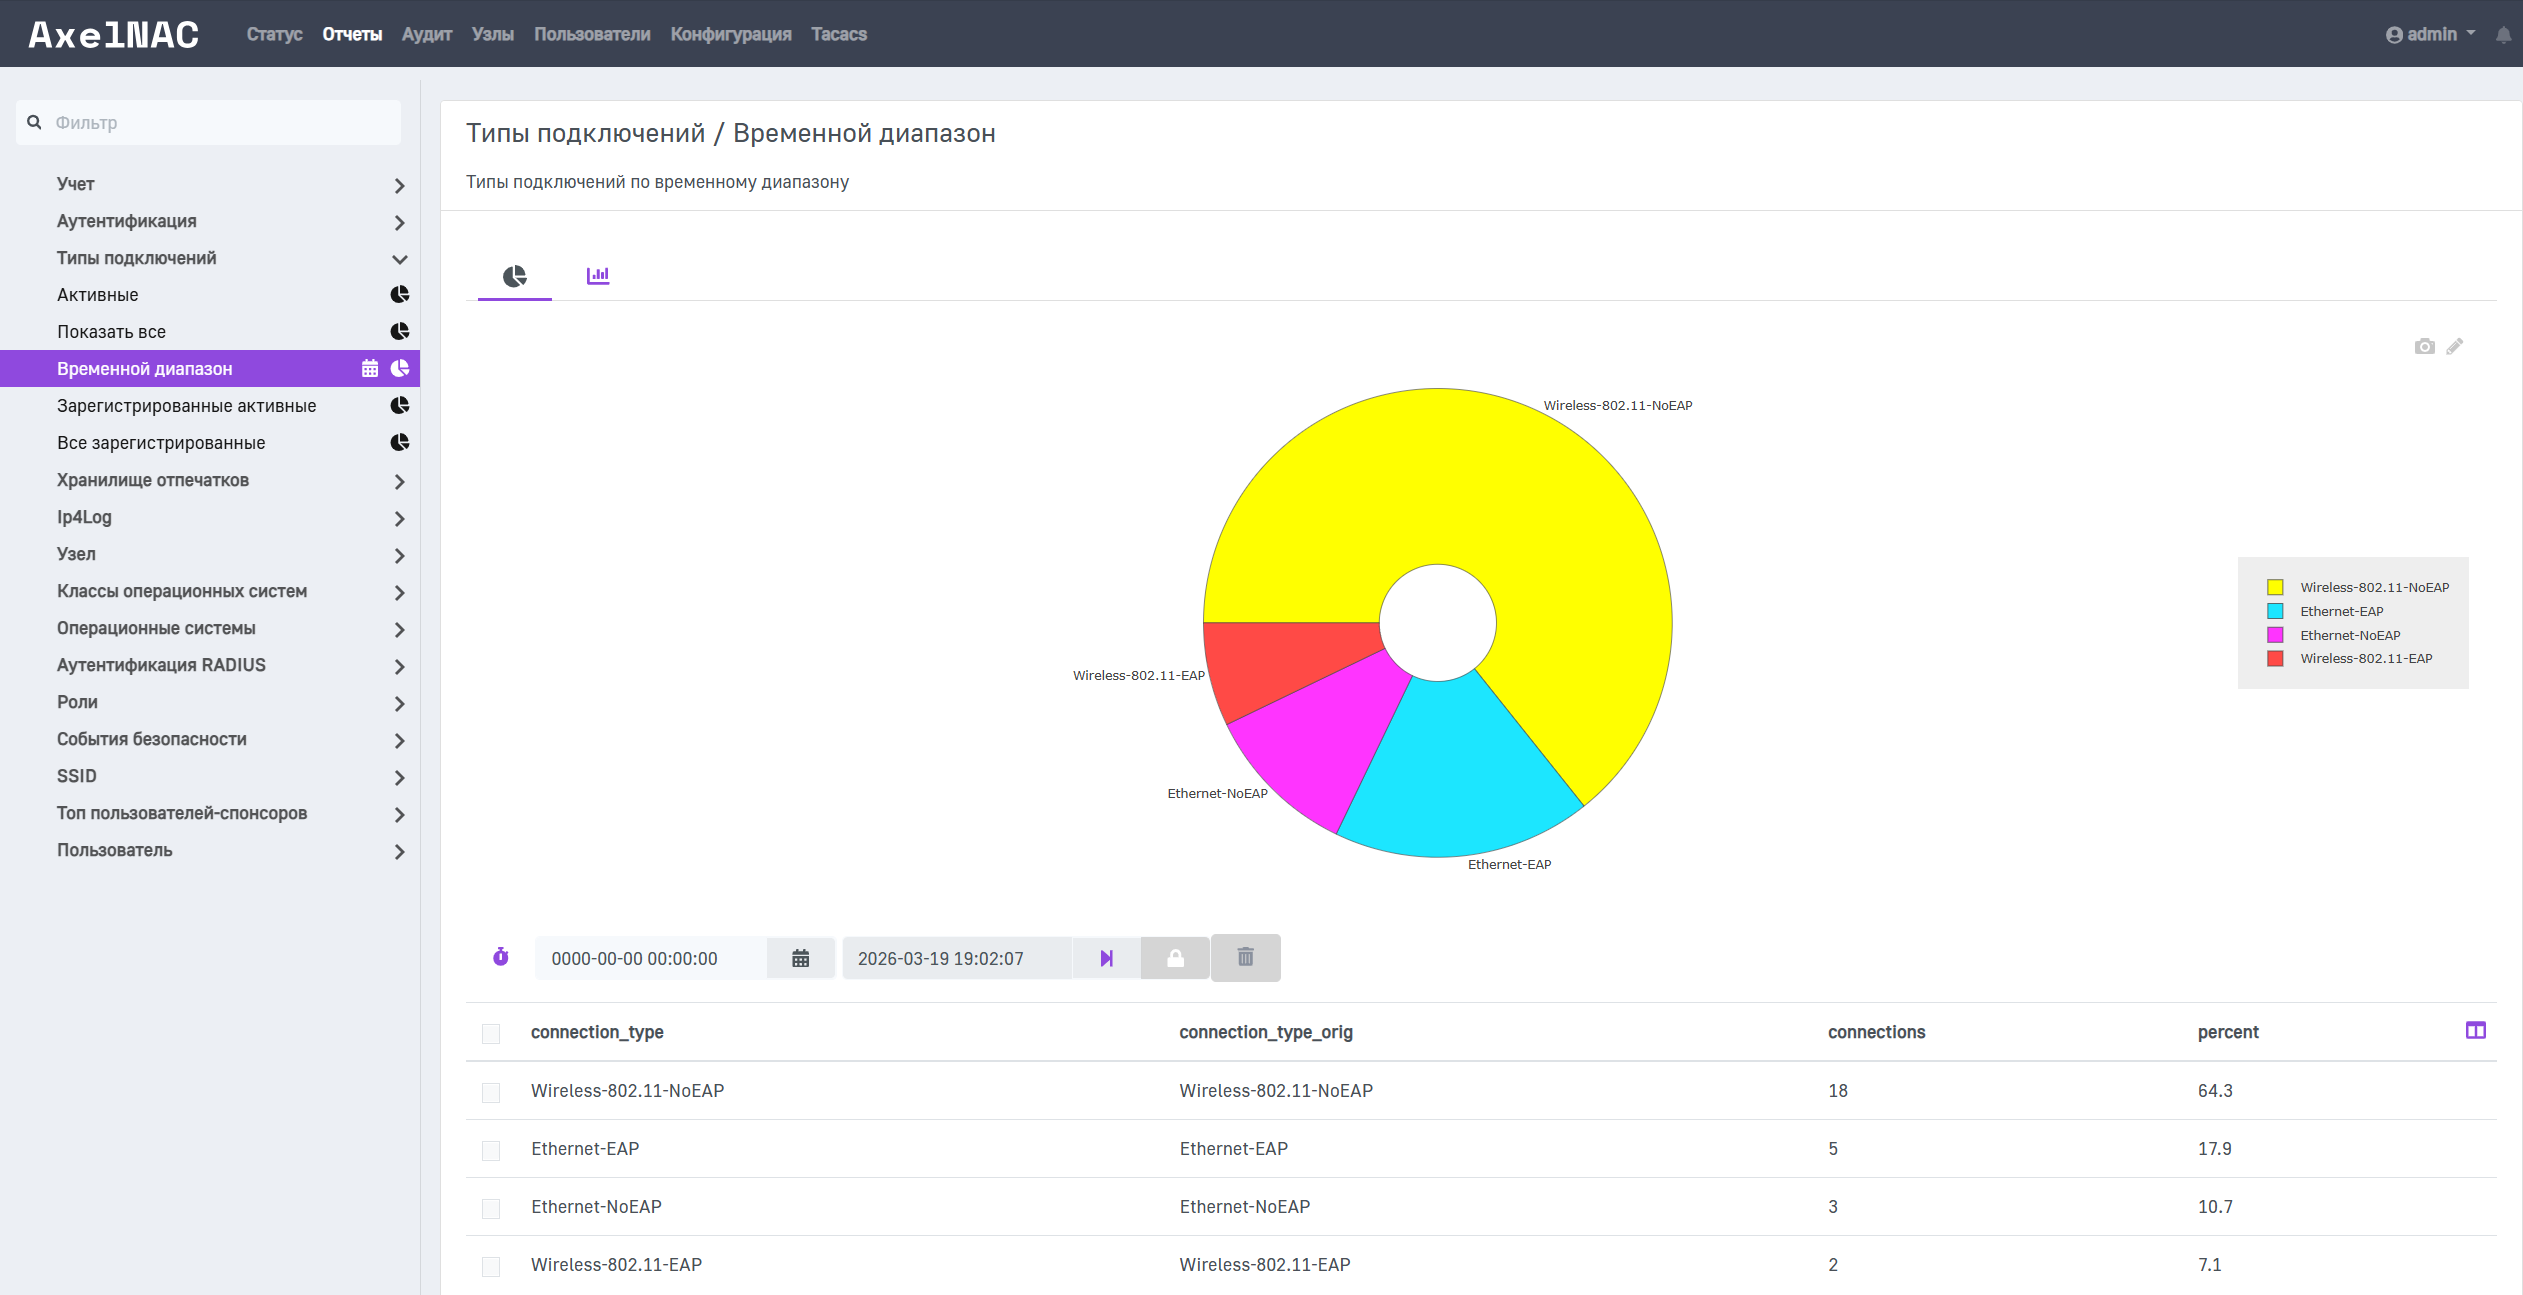Click the camera snapshot icon above the chart
2523x1295 pixels.
click(x=2424, y=347)
